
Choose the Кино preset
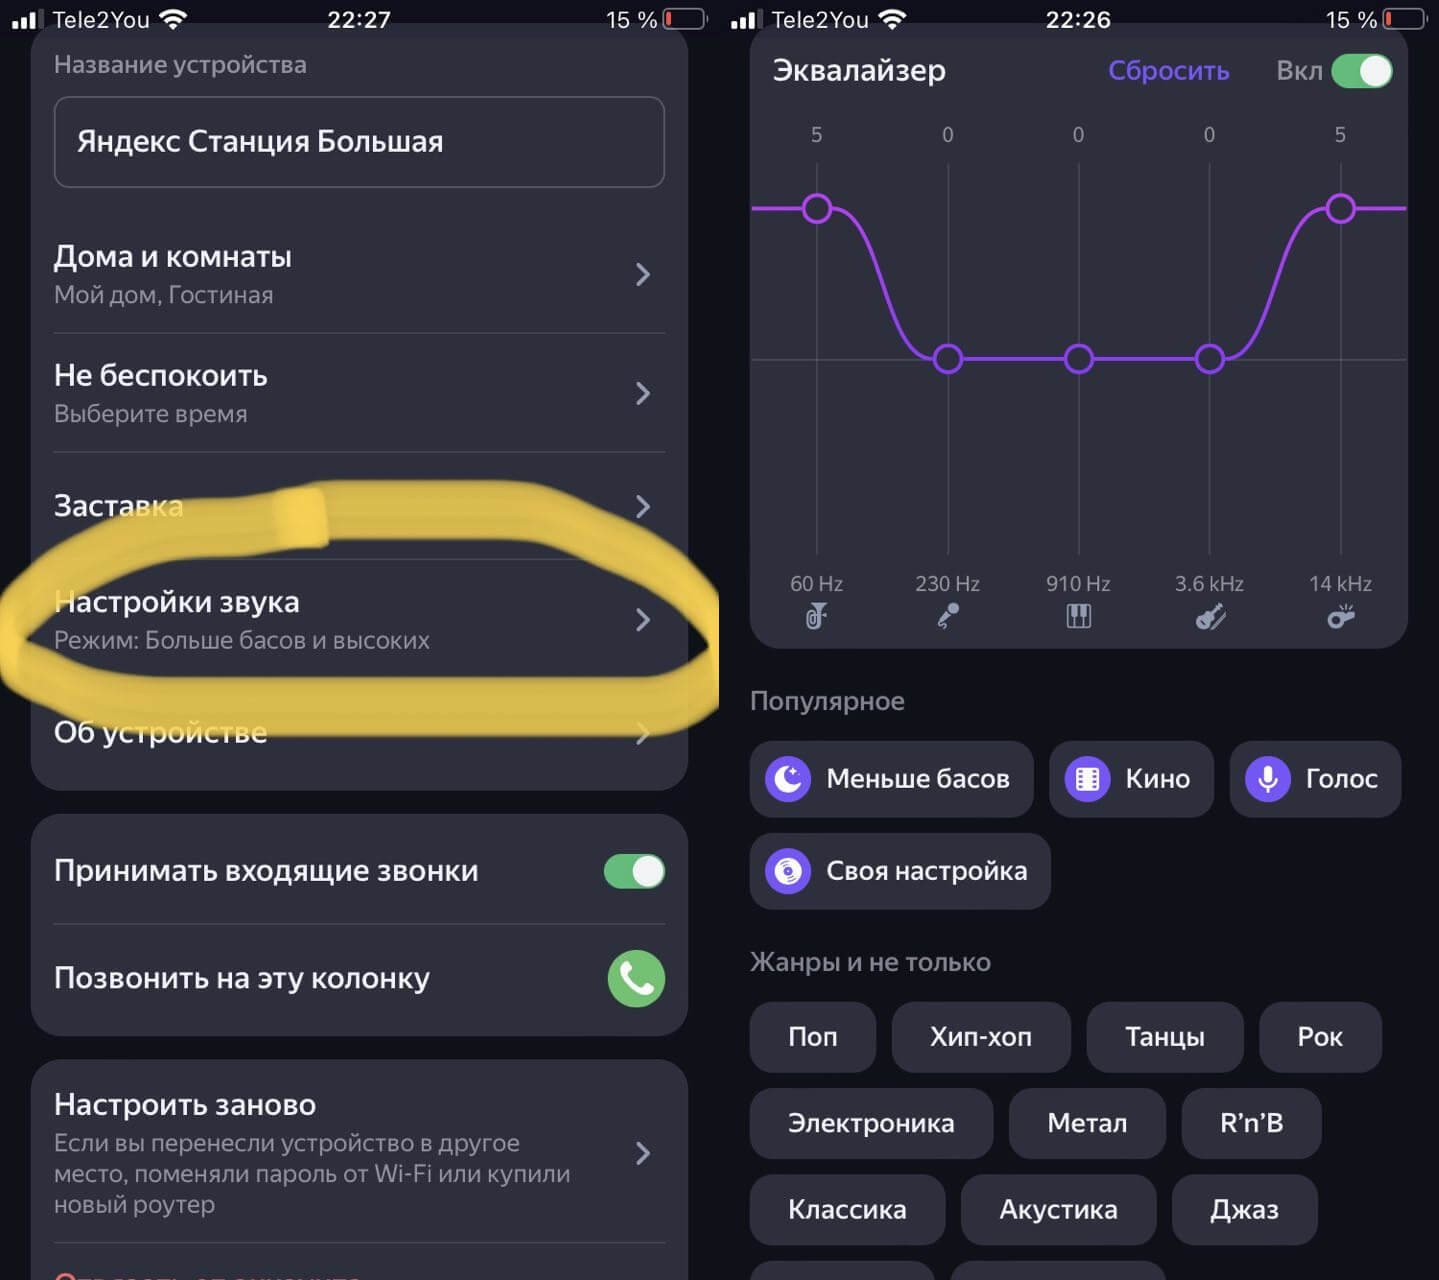[1131, 779]
